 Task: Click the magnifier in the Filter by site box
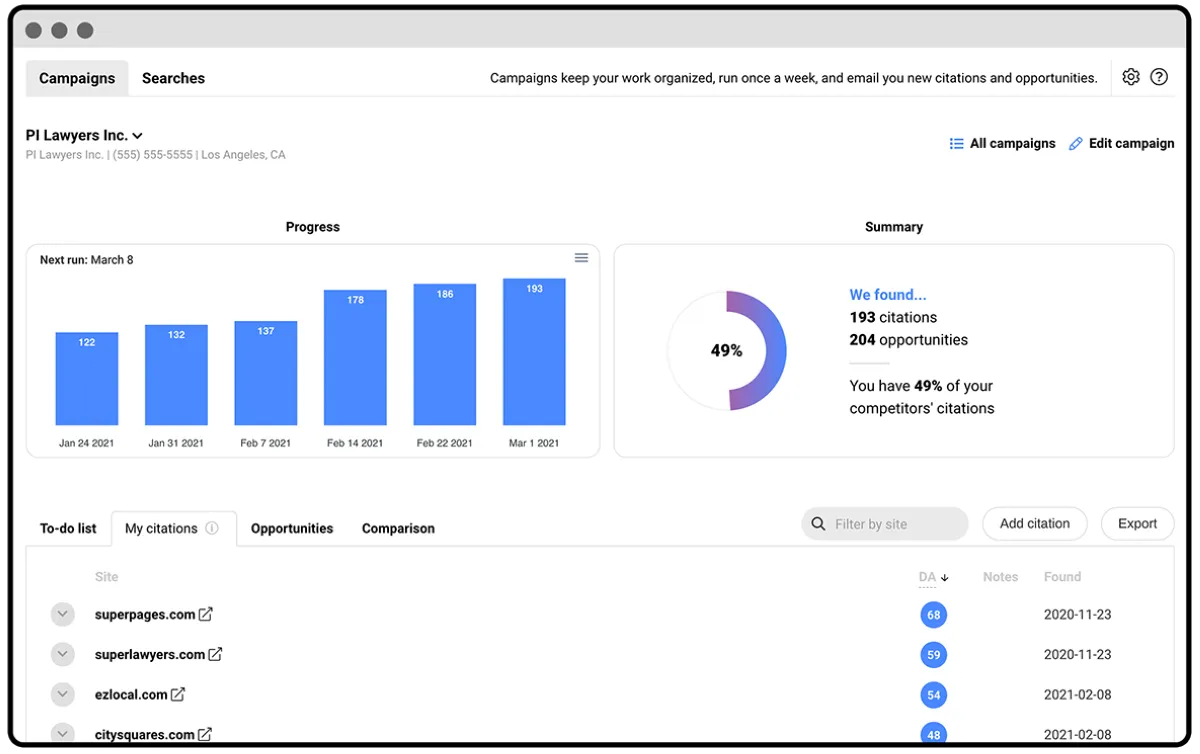[819, 523]
